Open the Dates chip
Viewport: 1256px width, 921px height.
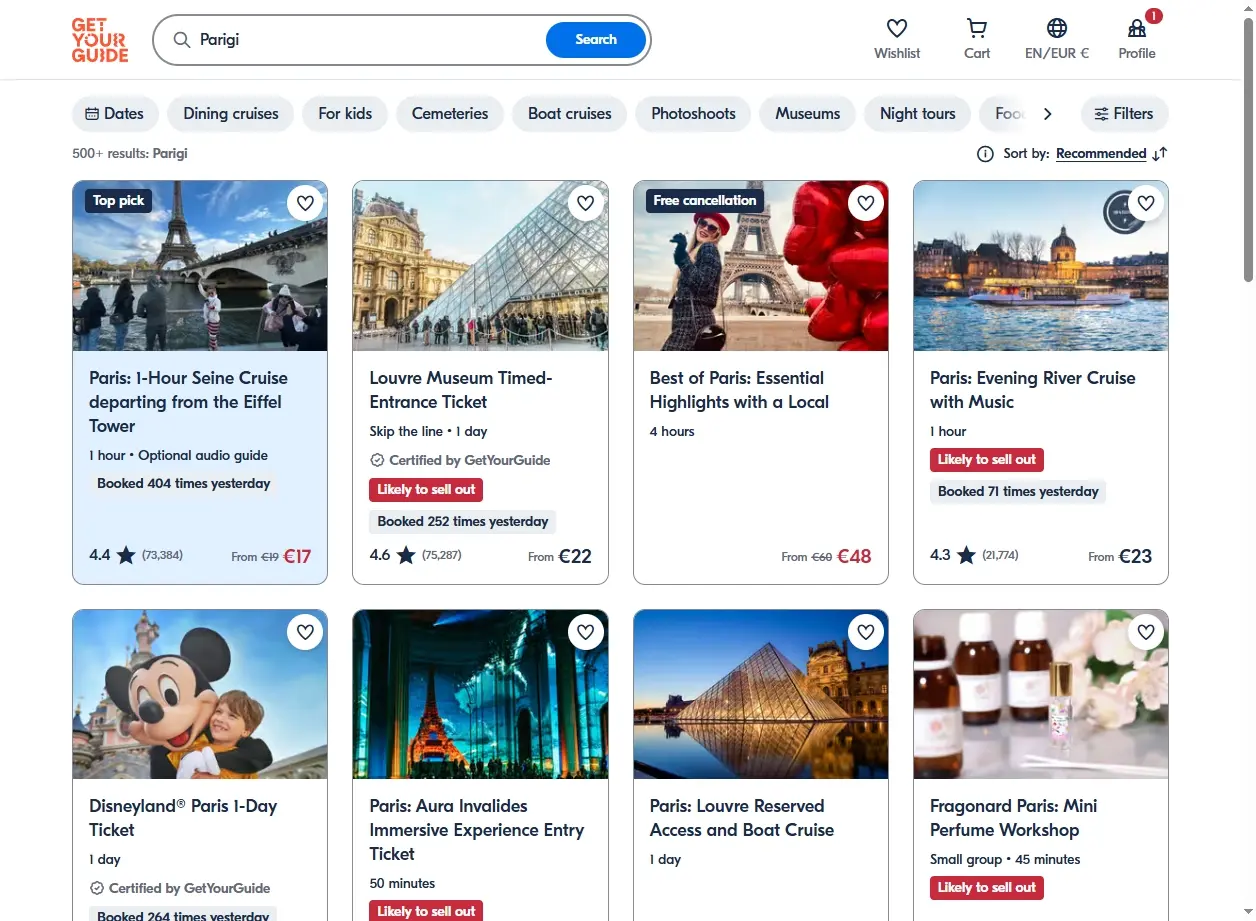click(x=115, y=114)
